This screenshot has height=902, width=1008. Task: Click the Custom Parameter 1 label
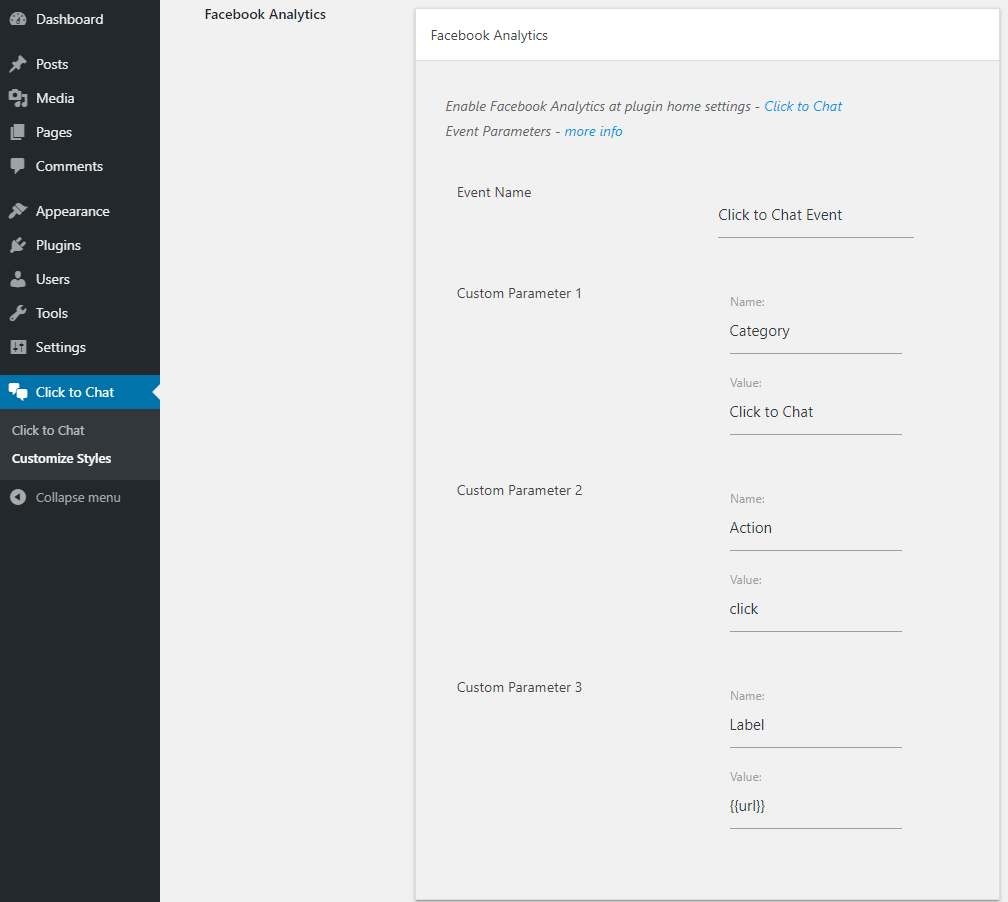click(519, 293)
